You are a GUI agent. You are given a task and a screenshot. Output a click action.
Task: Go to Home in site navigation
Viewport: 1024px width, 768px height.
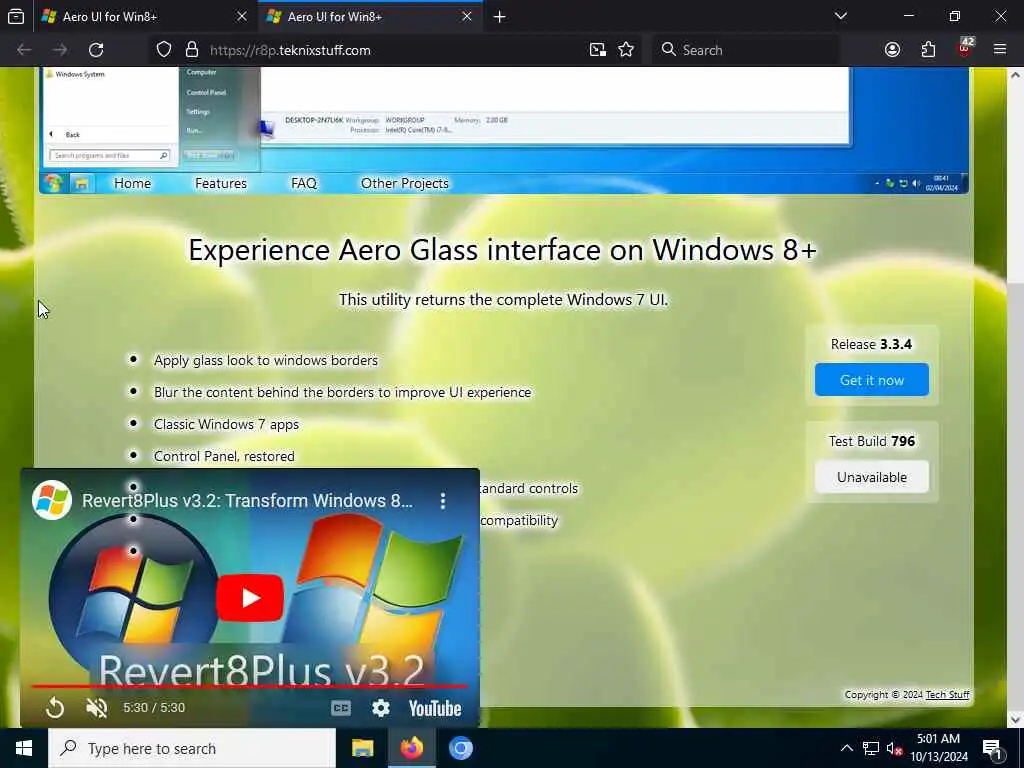pyautogui.click(x=133, y=184)
